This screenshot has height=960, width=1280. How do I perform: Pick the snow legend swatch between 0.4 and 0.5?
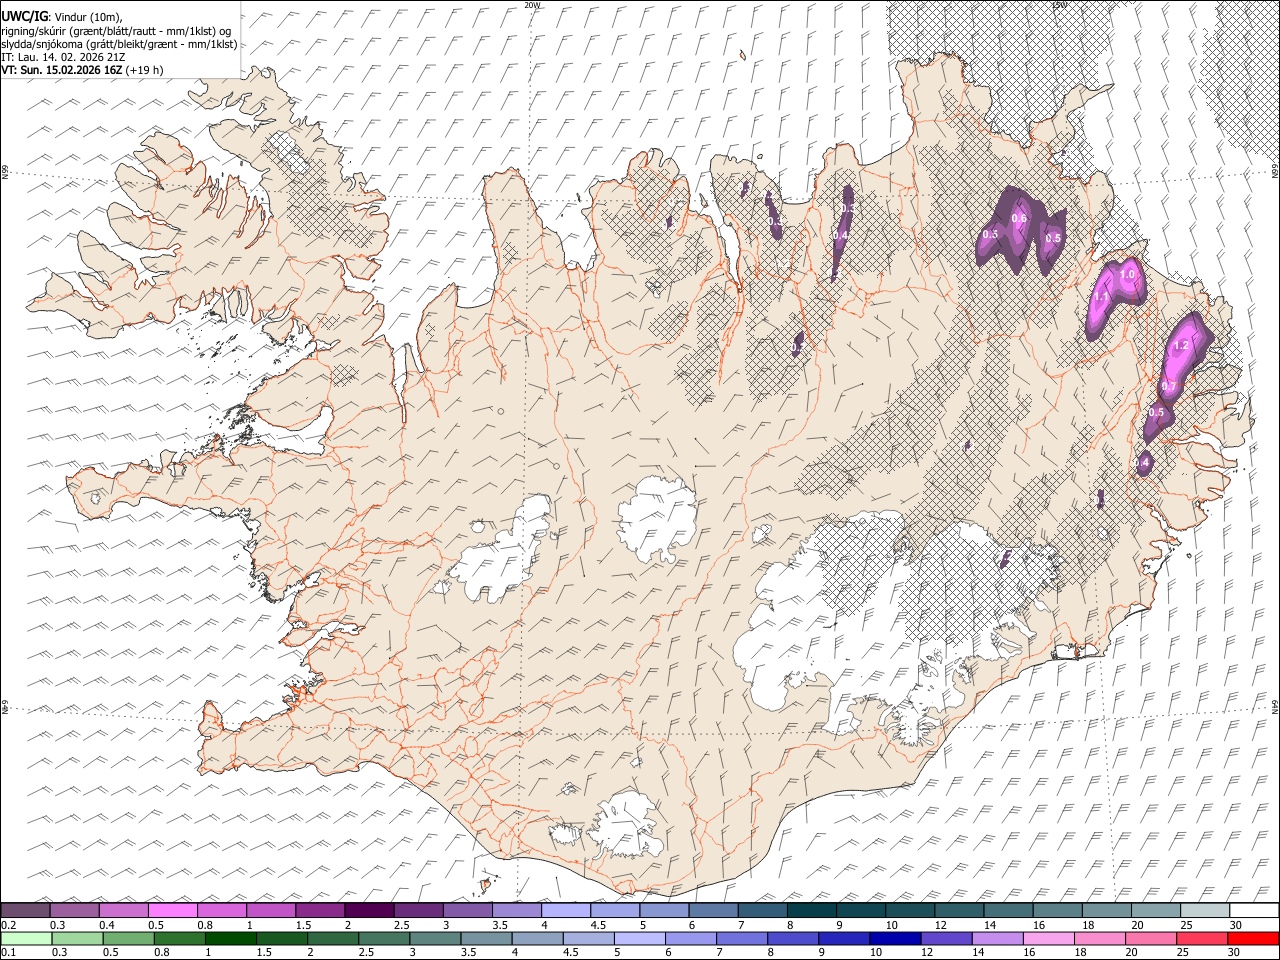click(123, 910)
